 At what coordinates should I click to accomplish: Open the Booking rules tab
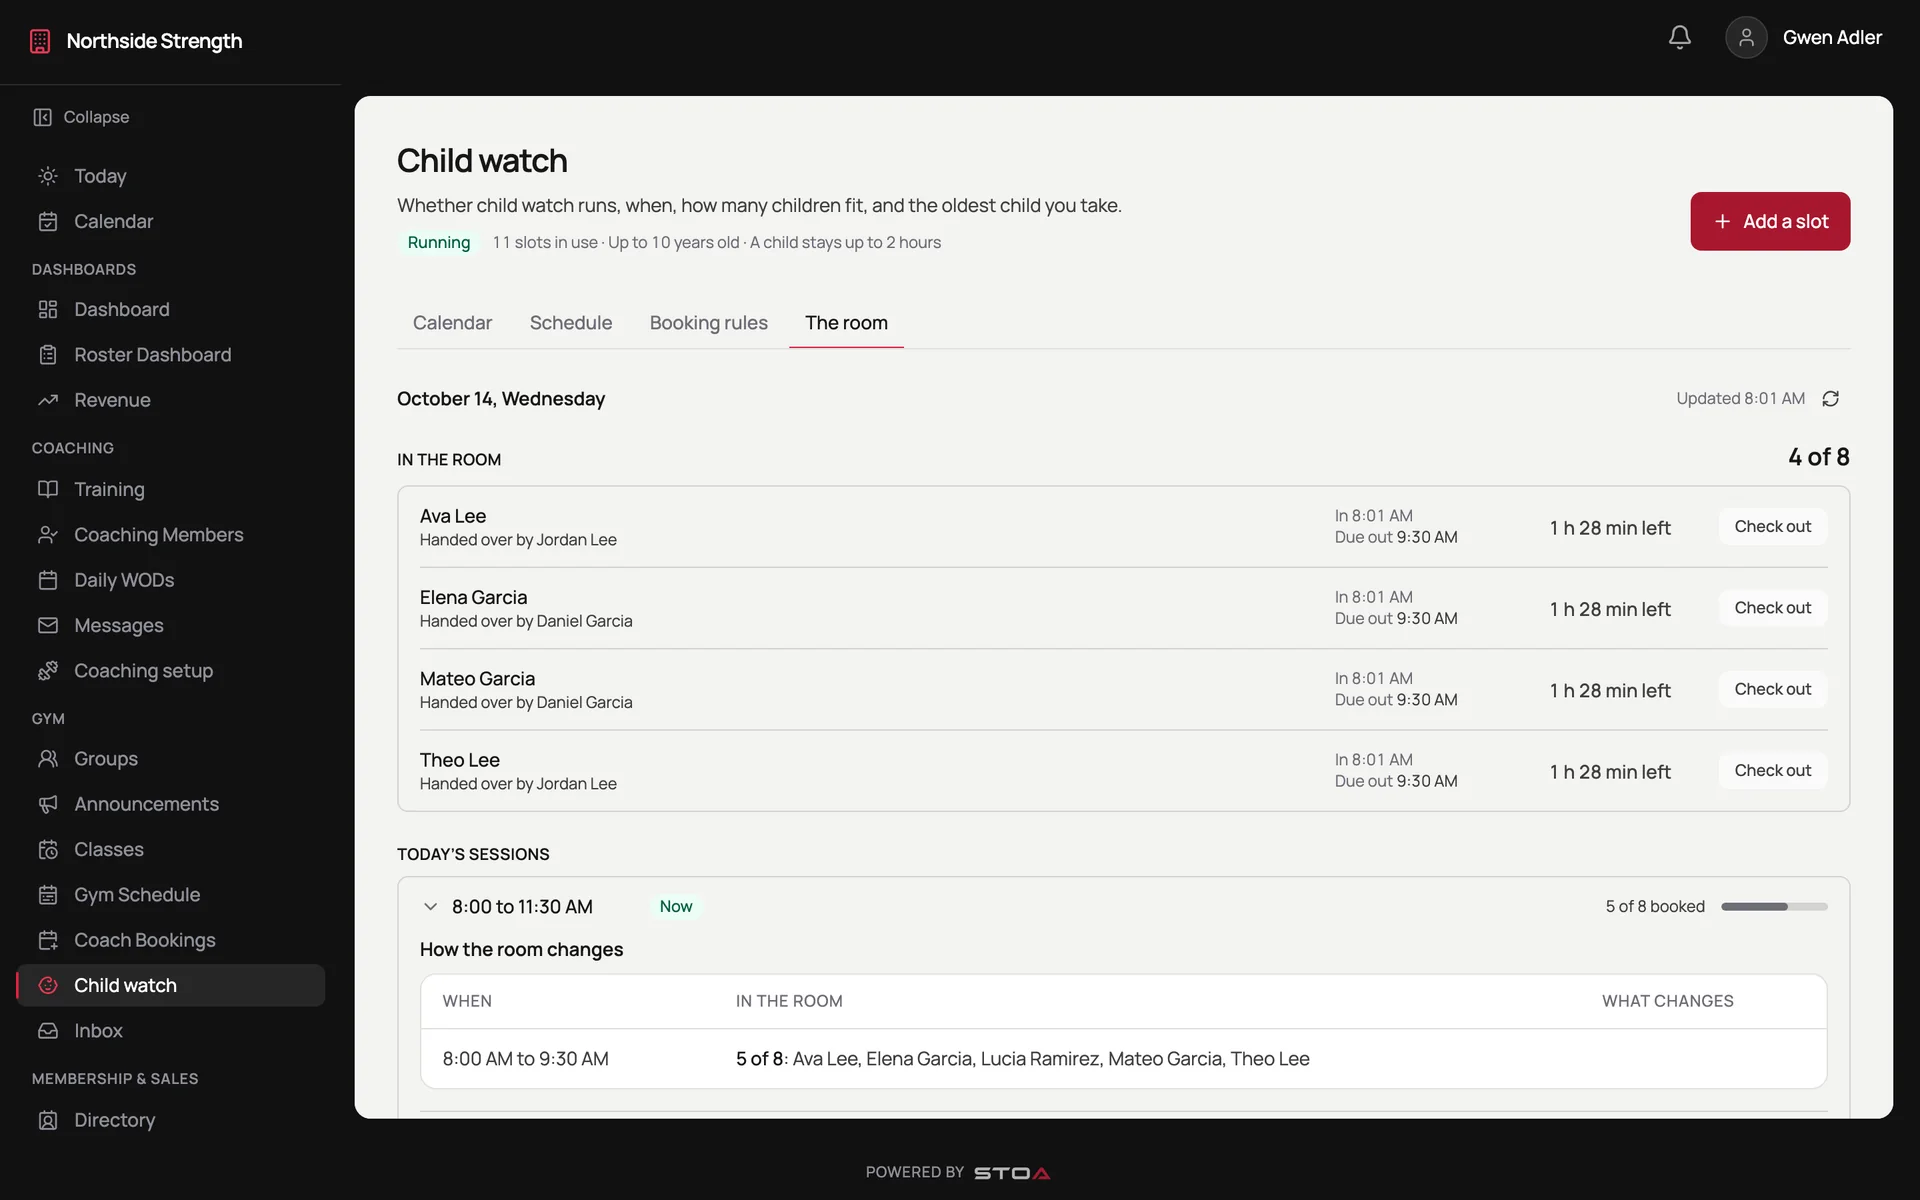[x=708, y=323]
